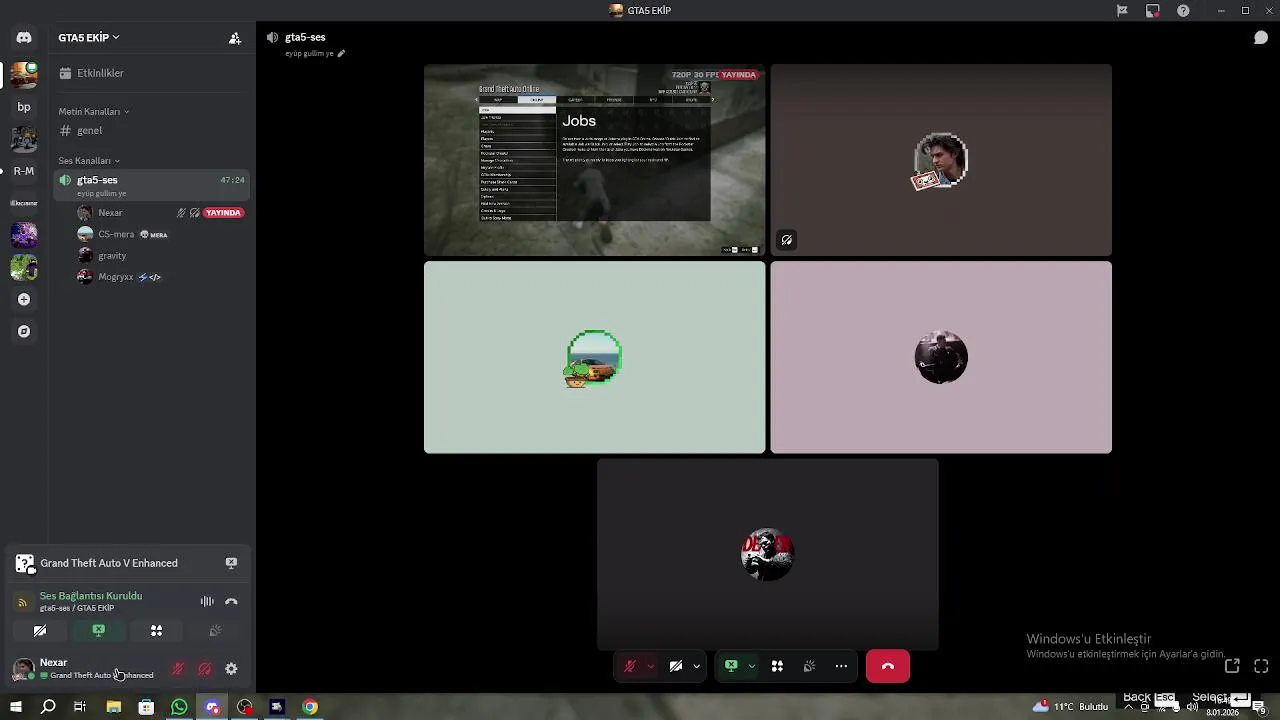Viewport: 1280px width, 720px height.
Task: Click the Grand Theft Auto V Enhanced activity label
Action: 109,563
